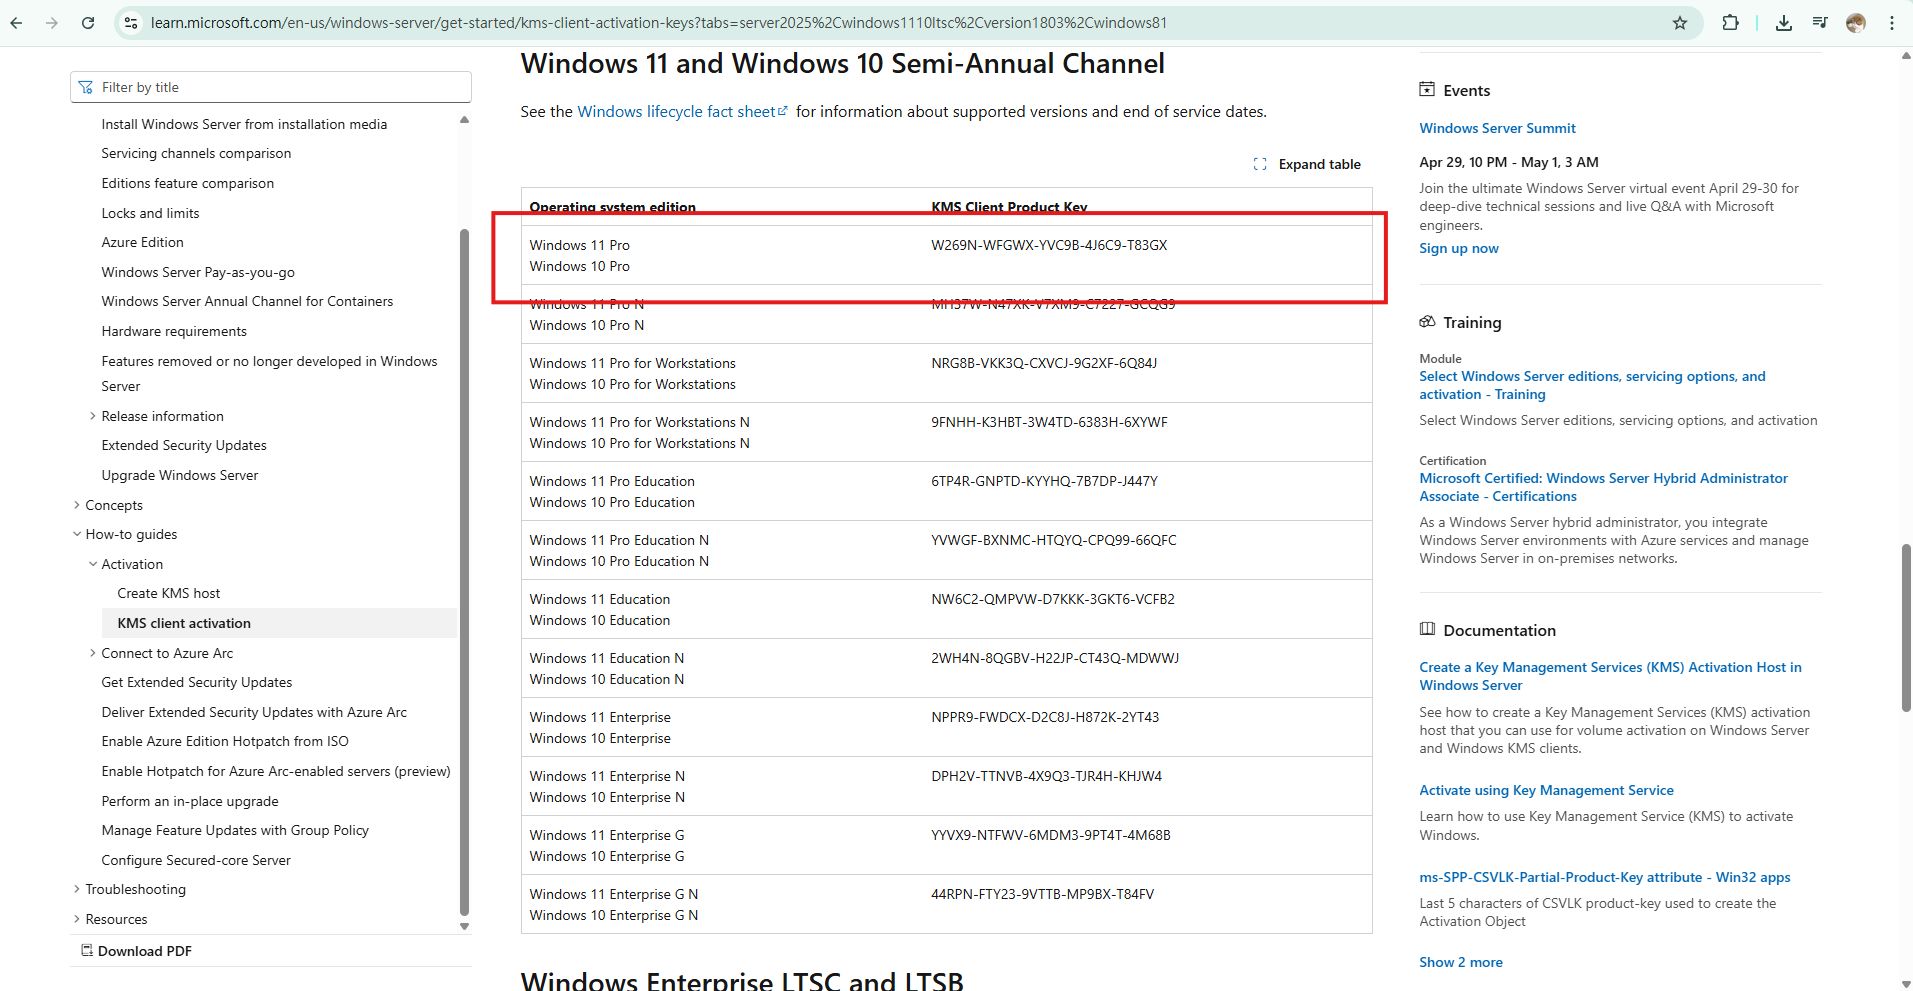The height and width of the screenshot is (991, 1913).
Task: Open Upgrade Windows Server sidebar item
Action: pos(180,475)
